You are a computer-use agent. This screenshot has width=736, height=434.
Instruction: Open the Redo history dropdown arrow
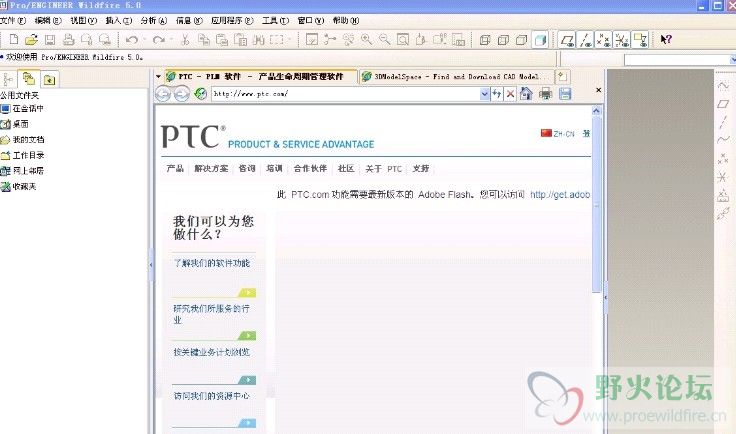171,40
